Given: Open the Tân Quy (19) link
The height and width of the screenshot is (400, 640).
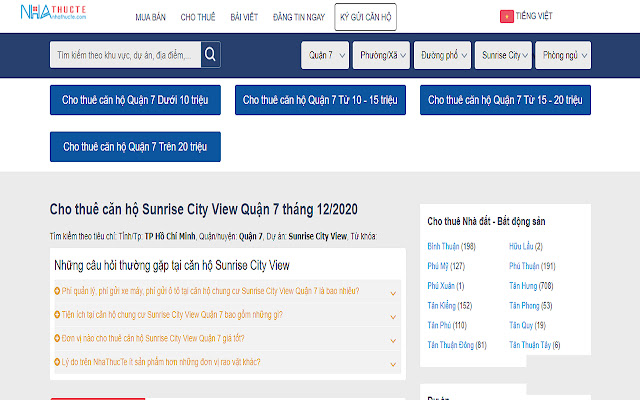Looking at the screenshot, I should pyautogui.click(x=527, y=325).
